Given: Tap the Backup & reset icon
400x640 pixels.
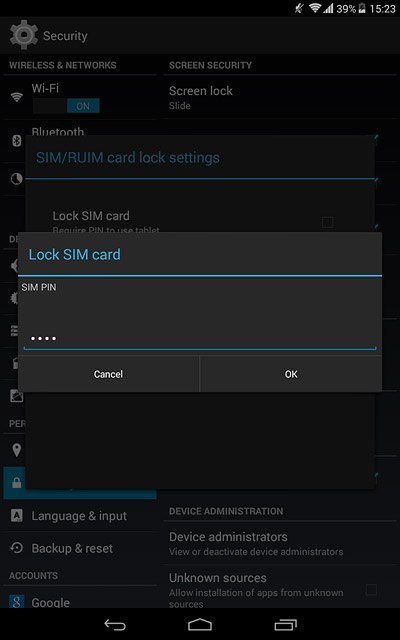Looking at the screenshot, I should pos(17,548).
